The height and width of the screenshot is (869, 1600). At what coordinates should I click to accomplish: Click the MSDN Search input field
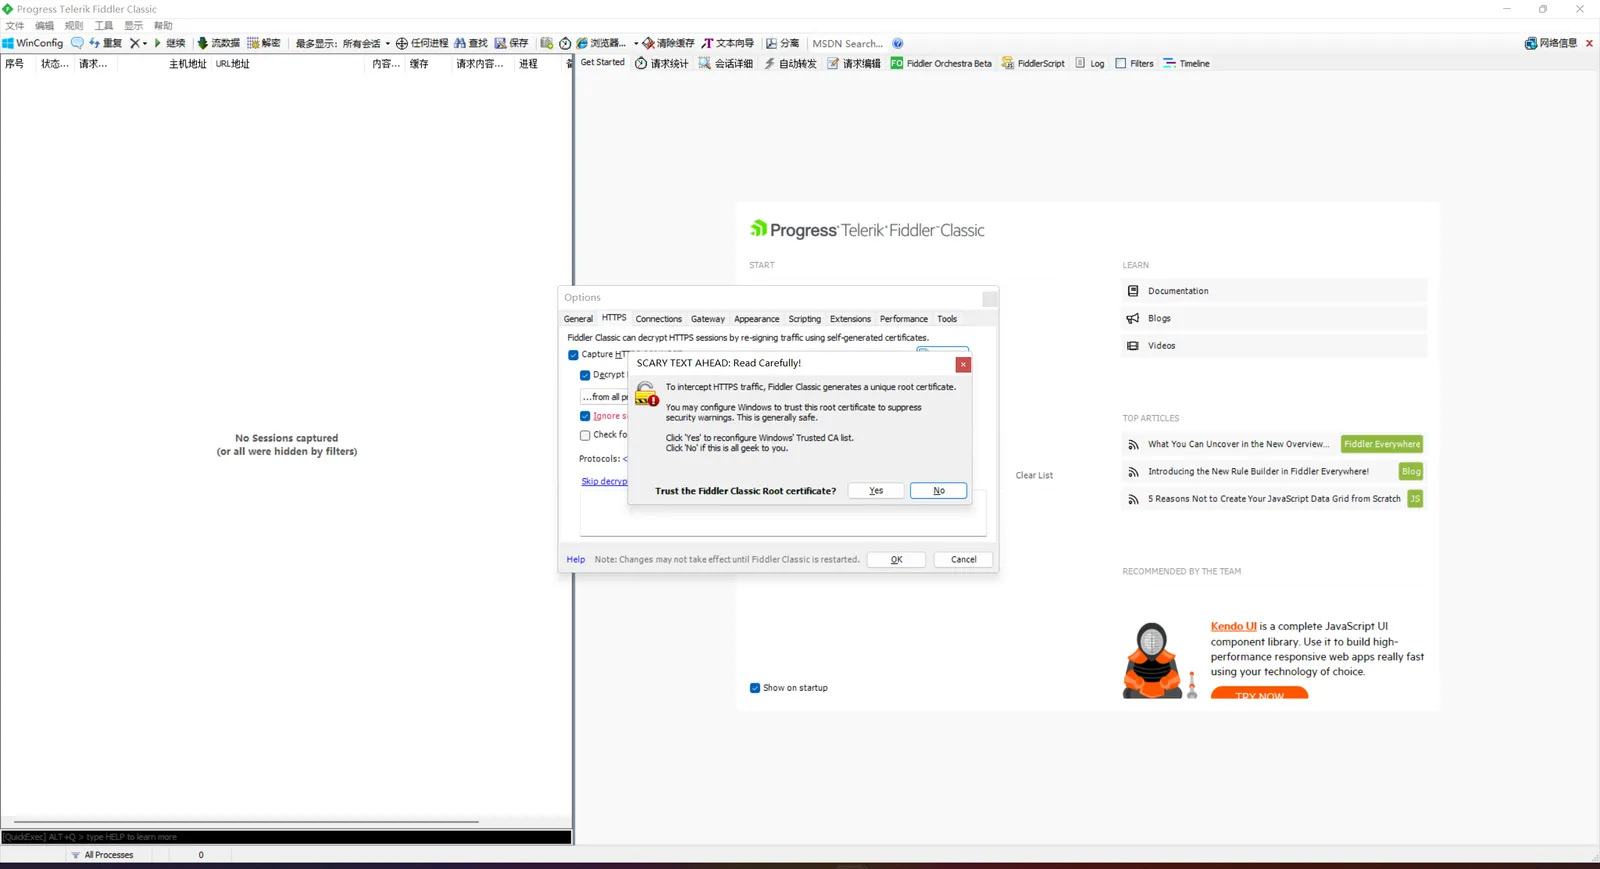click(x=848, y=43)
